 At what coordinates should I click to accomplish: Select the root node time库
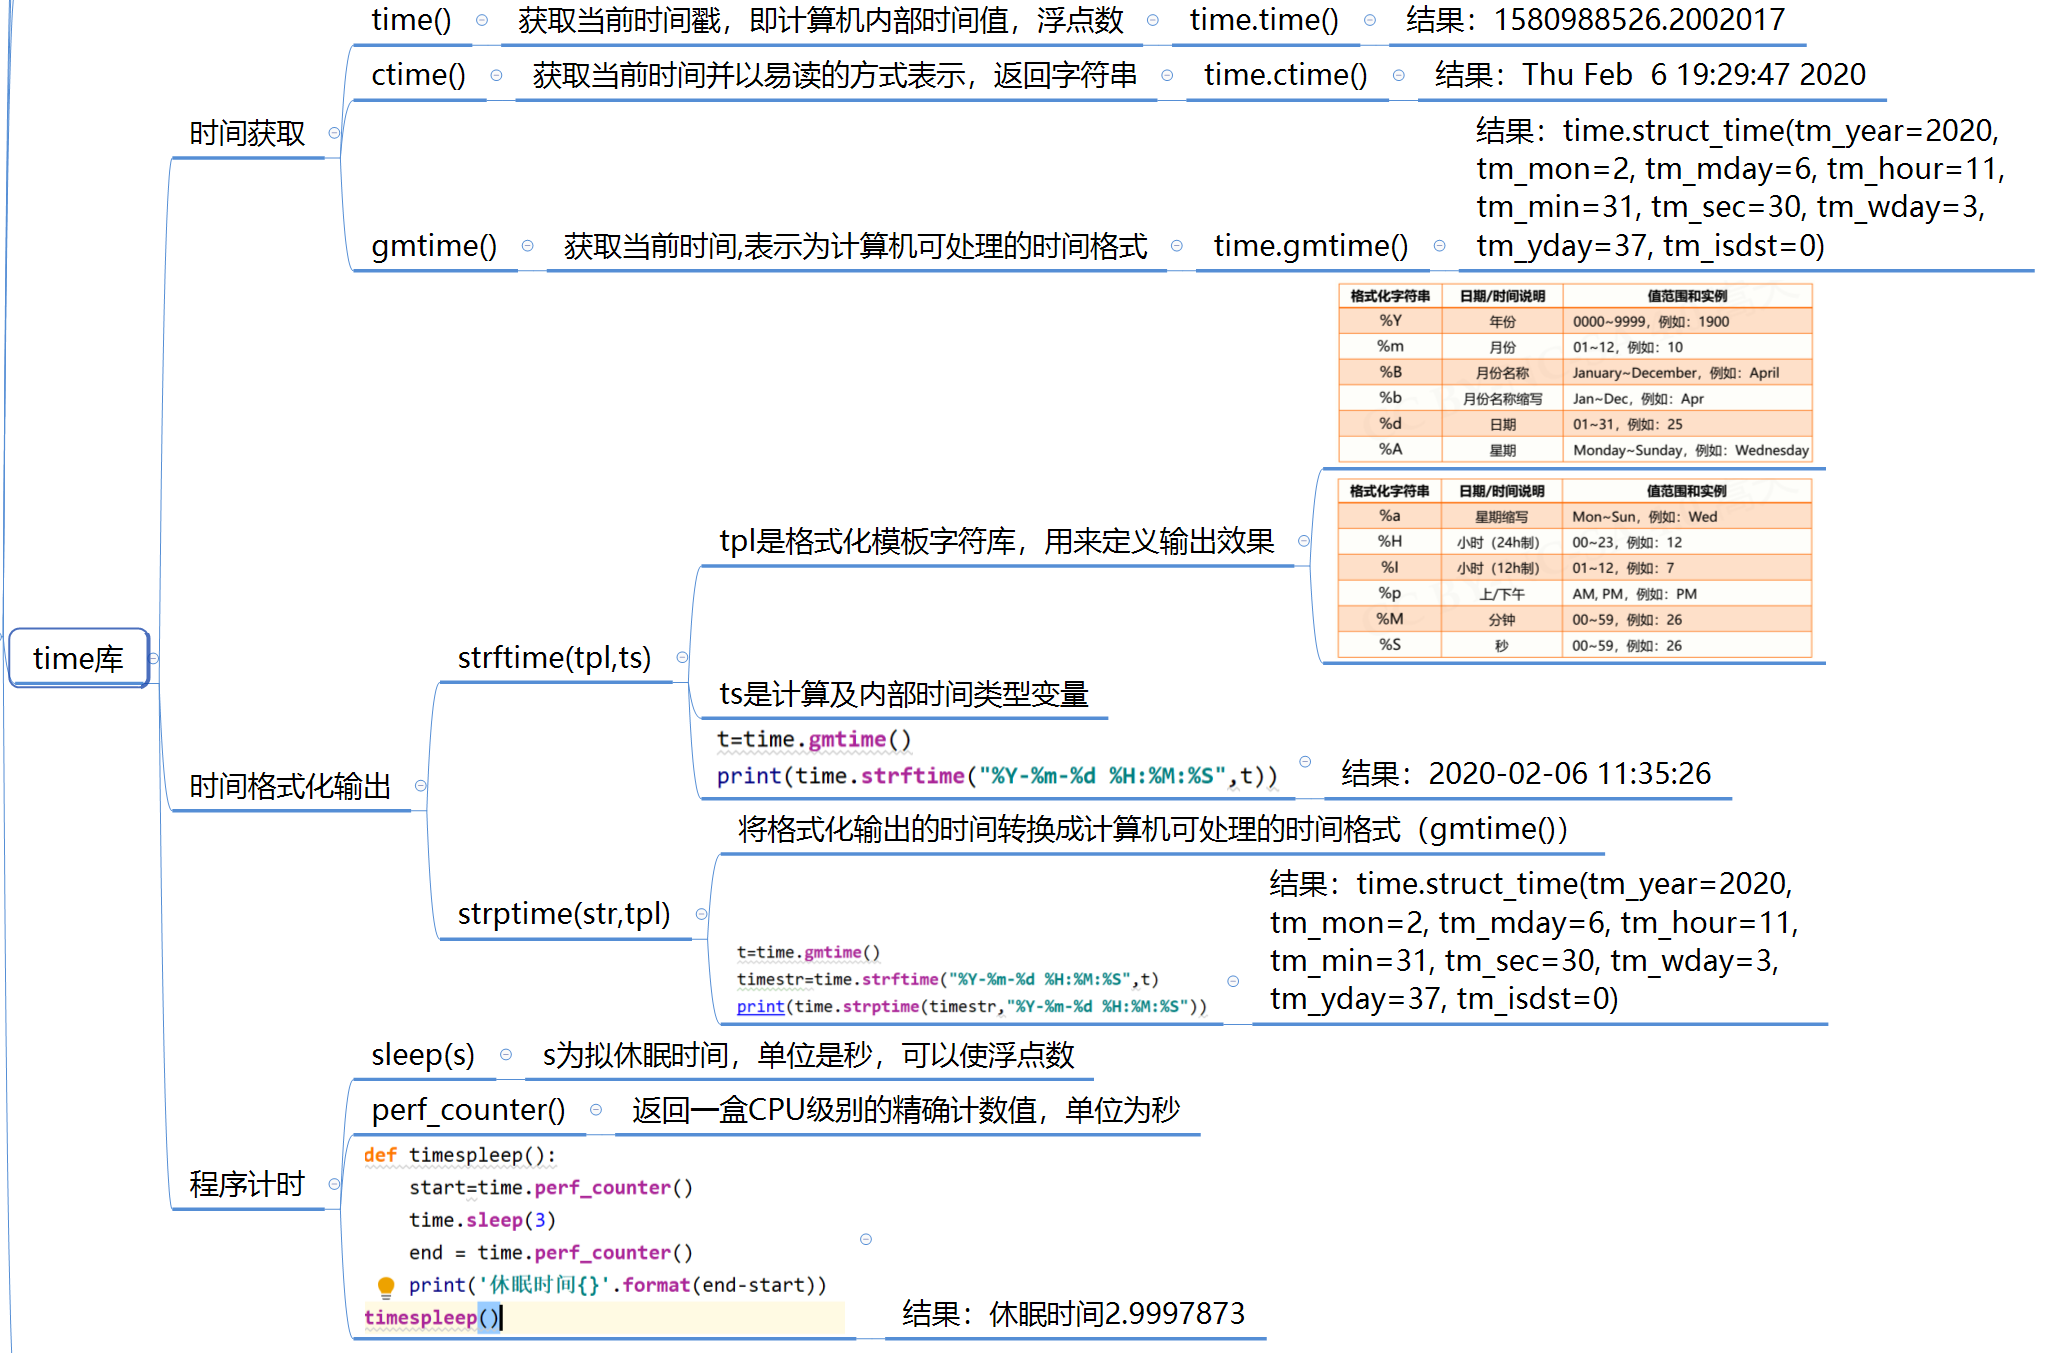click(x=78, y=658)
